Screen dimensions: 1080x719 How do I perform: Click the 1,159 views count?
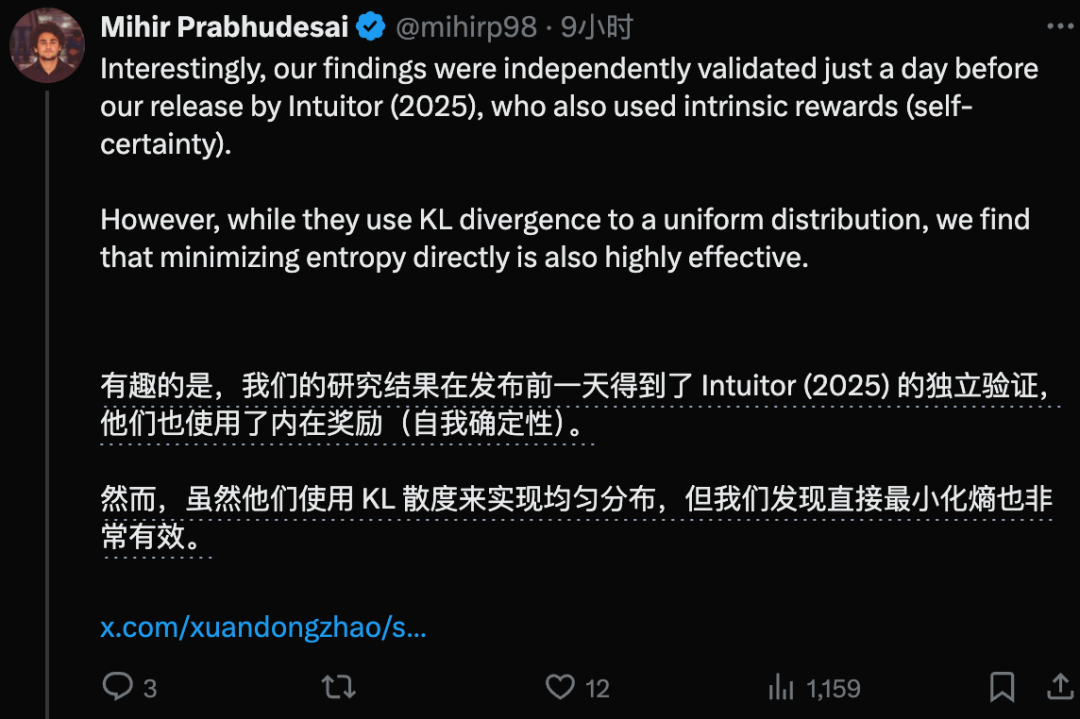[x=833, y=688]
